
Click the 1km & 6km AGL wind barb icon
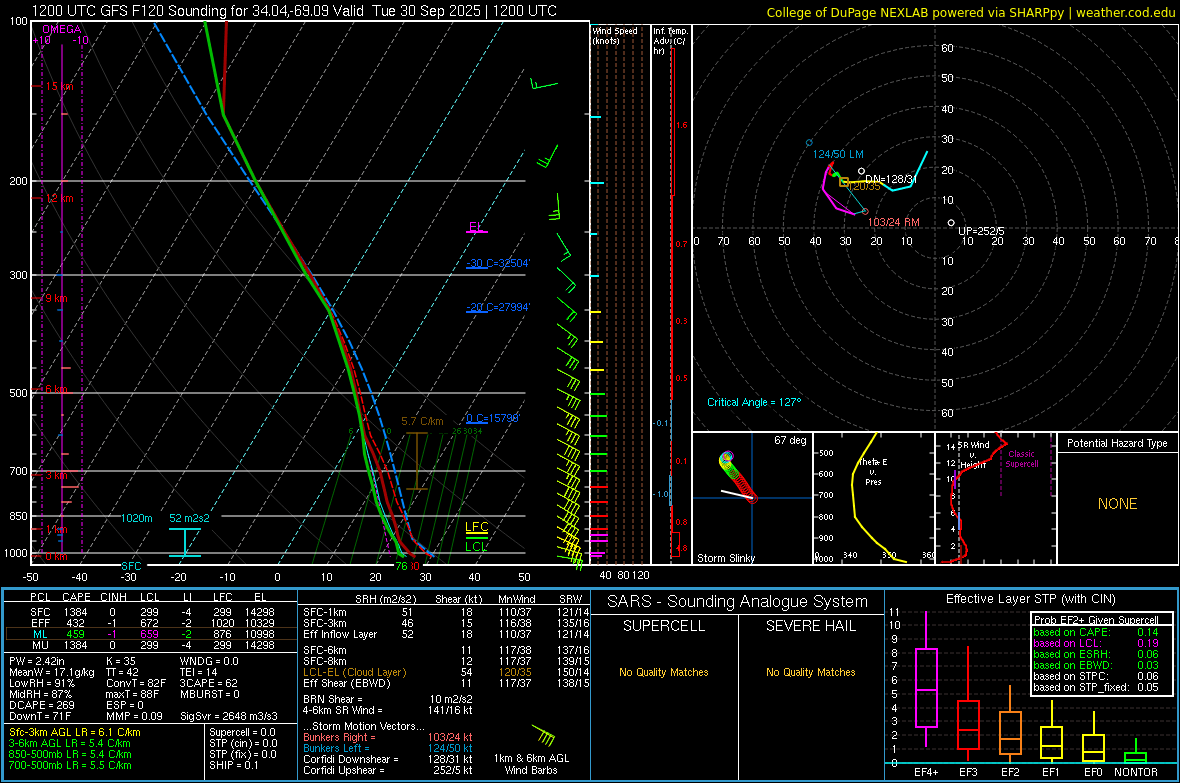click(543, 735)
